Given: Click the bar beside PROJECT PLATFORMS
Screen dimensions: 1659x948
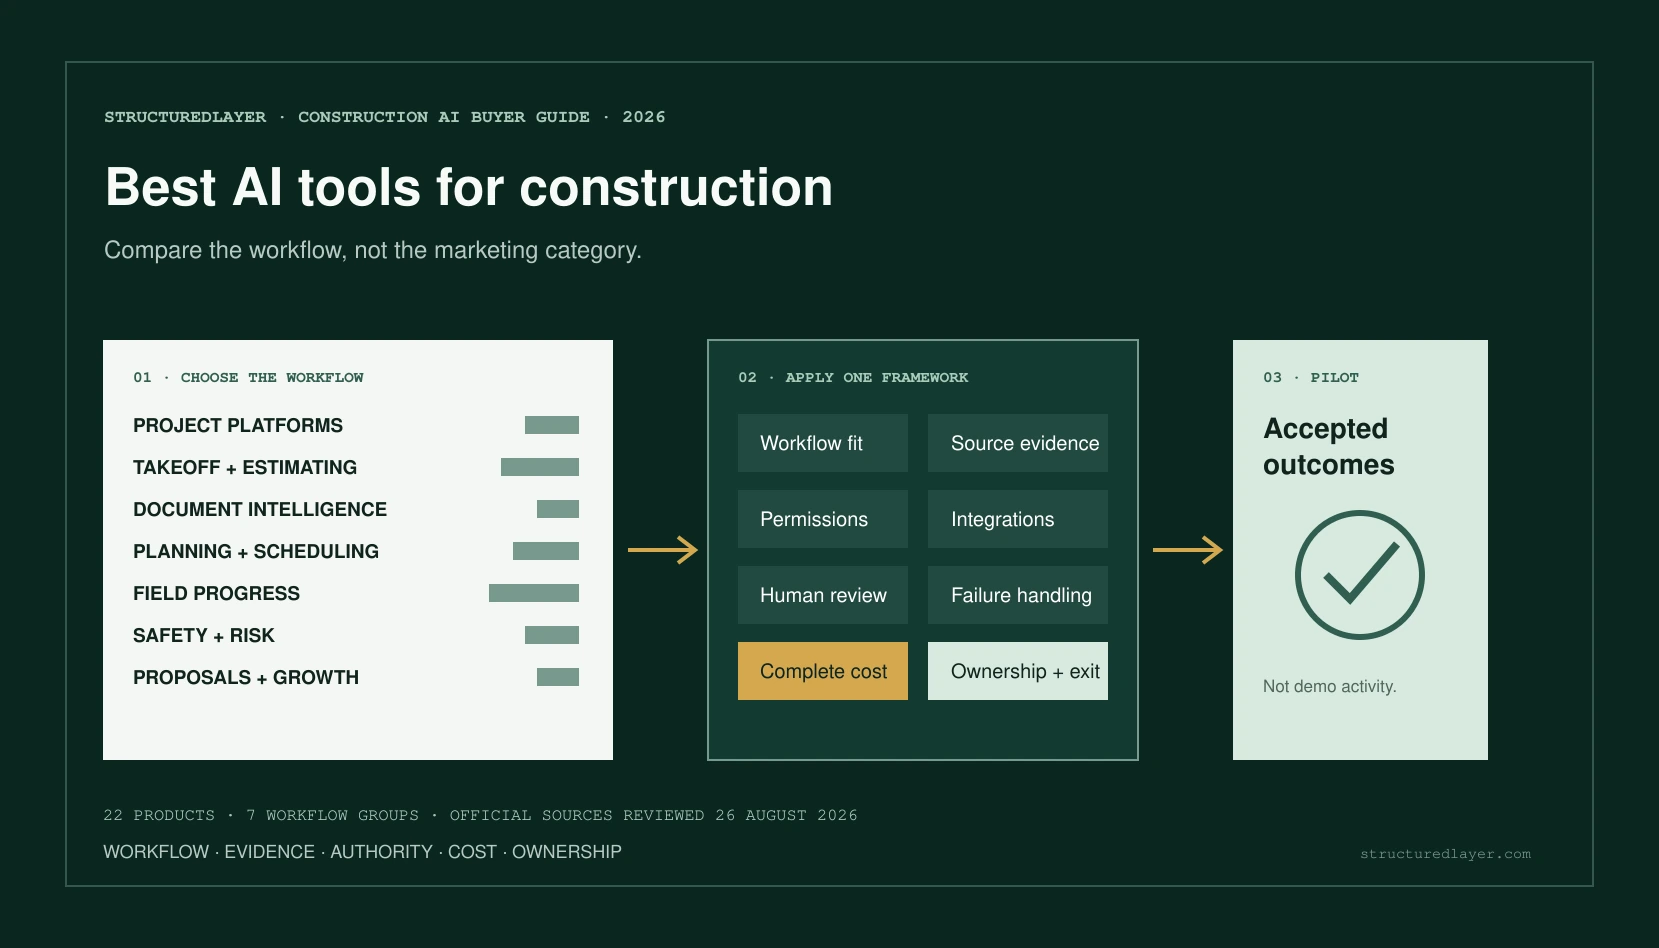Looking at the screenshot, I should (x=552, y=425).
